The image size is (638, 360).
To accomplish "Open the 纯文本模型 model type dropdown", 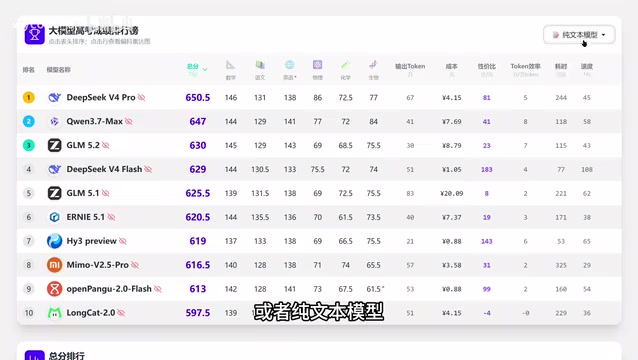I will click(x=579, y=35).
